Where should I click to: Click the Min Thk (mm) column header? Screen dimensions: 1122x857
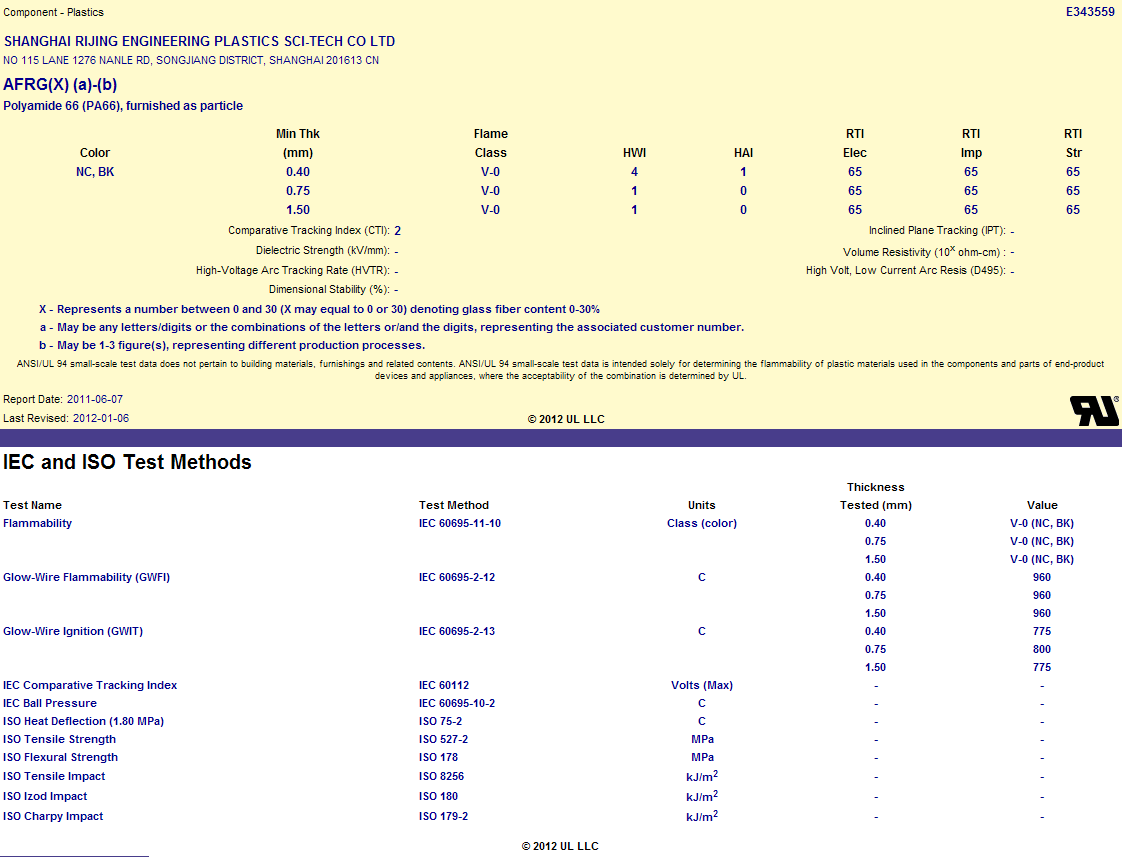click(x=298, y=143)
